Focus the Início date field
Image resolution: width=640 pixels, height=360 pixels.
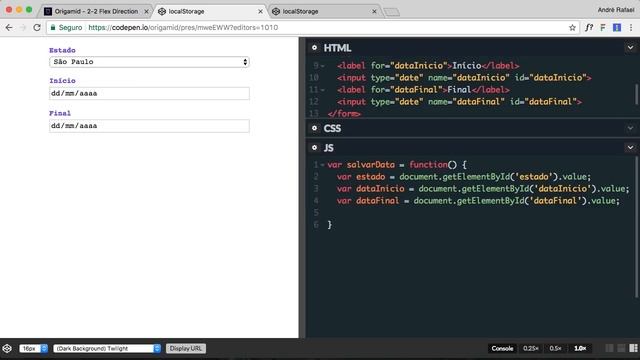pyautogui.click(x=149, y=93)
